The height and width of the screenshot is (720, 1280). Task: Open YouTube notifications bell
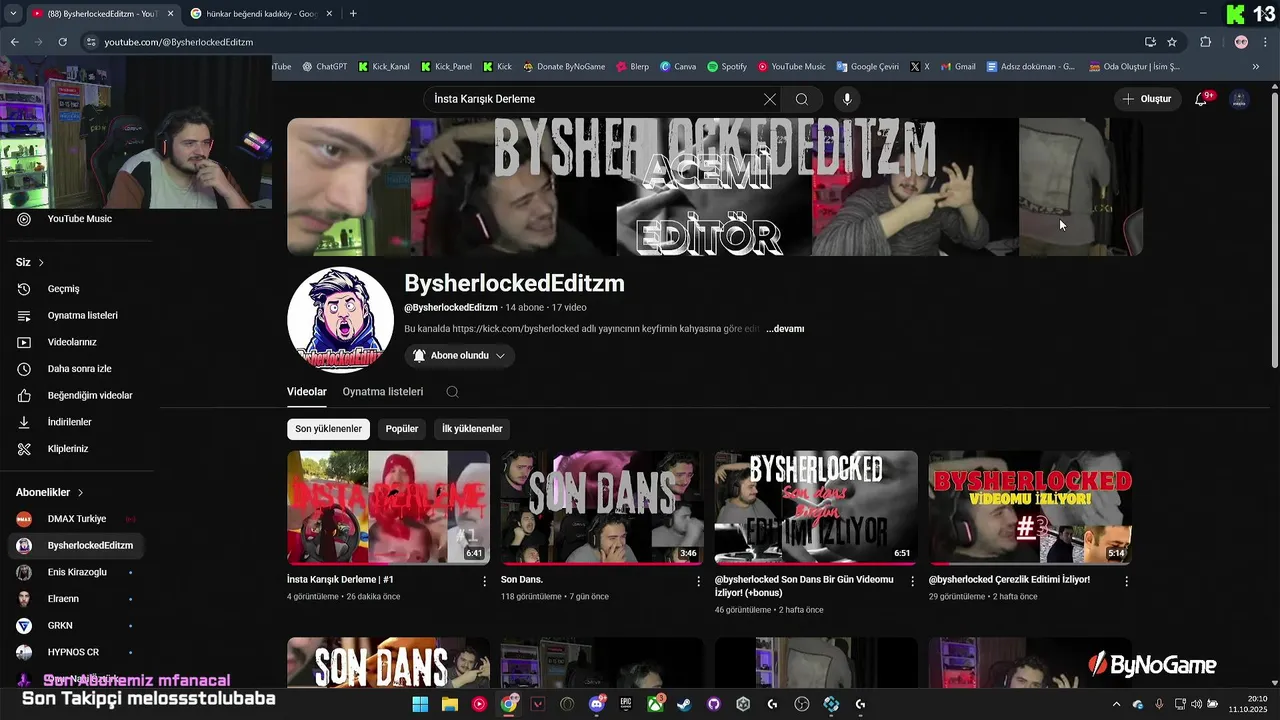[1202, 99]
